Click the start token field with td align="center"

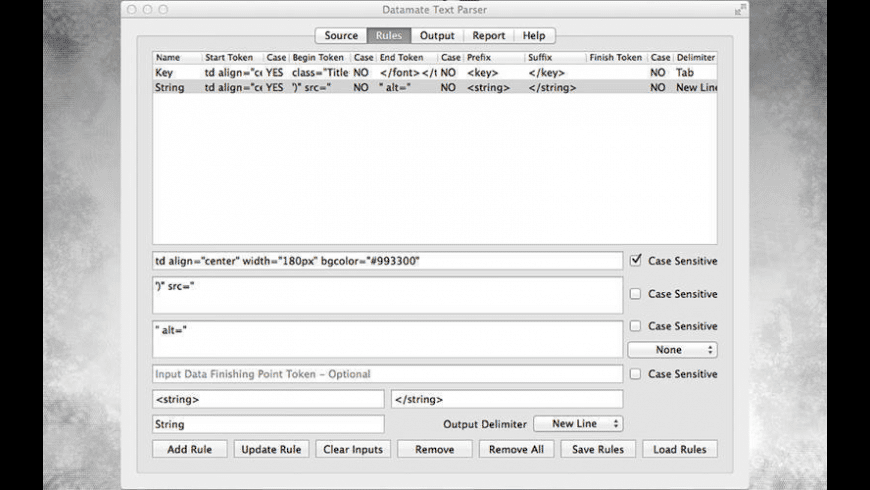click(x=388, y=261)
